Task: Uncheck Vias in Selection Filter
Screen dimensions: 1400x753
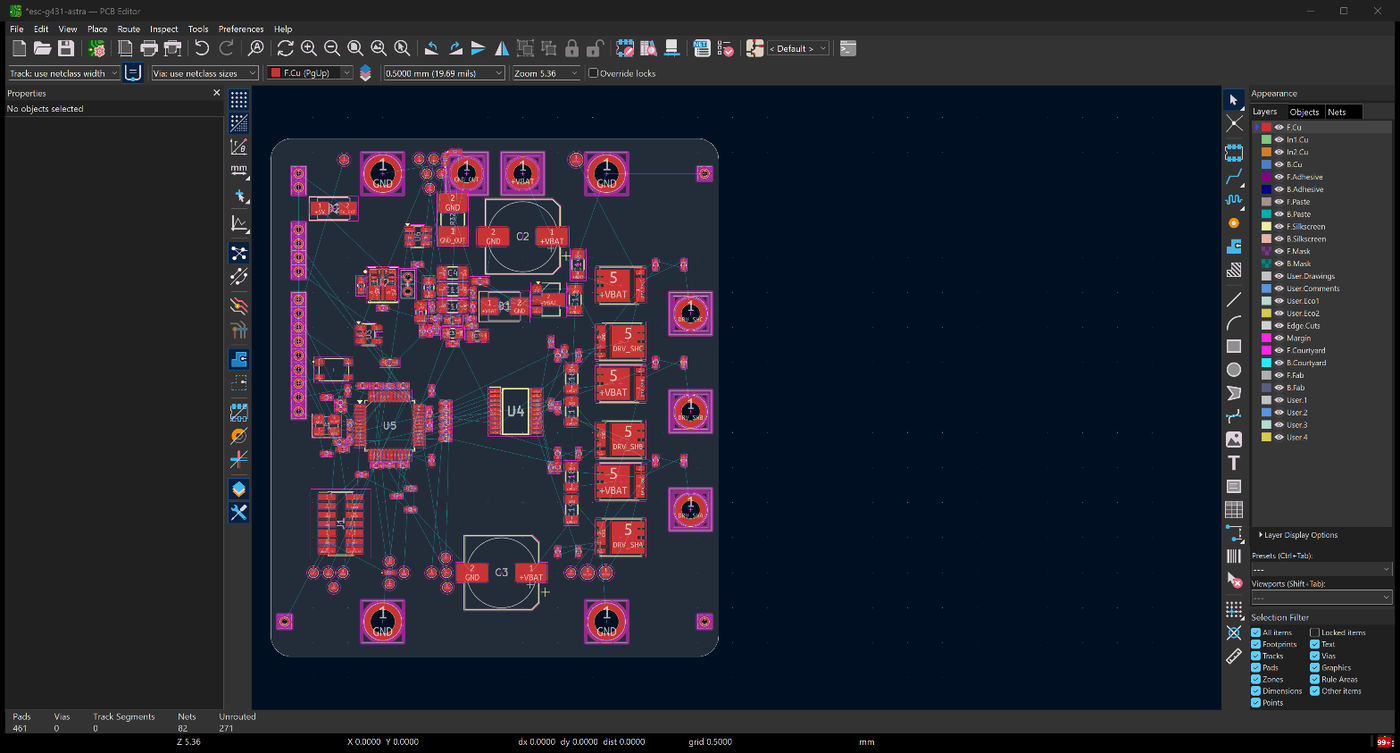Action: [x=1315, y=656]
